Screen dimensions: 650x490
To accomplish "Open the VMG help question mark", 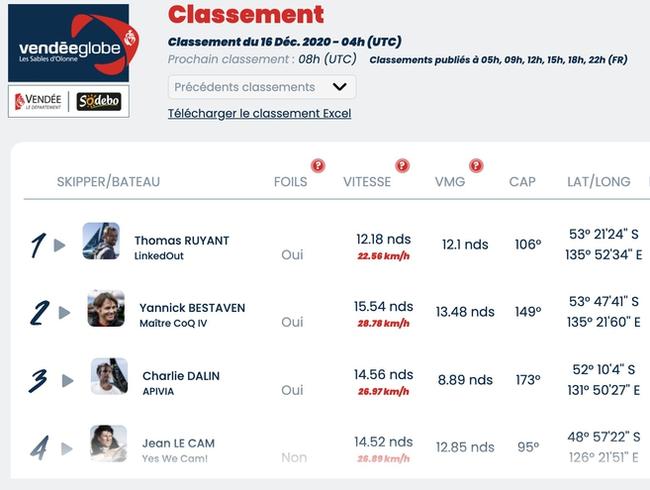I will pos(476,166).
